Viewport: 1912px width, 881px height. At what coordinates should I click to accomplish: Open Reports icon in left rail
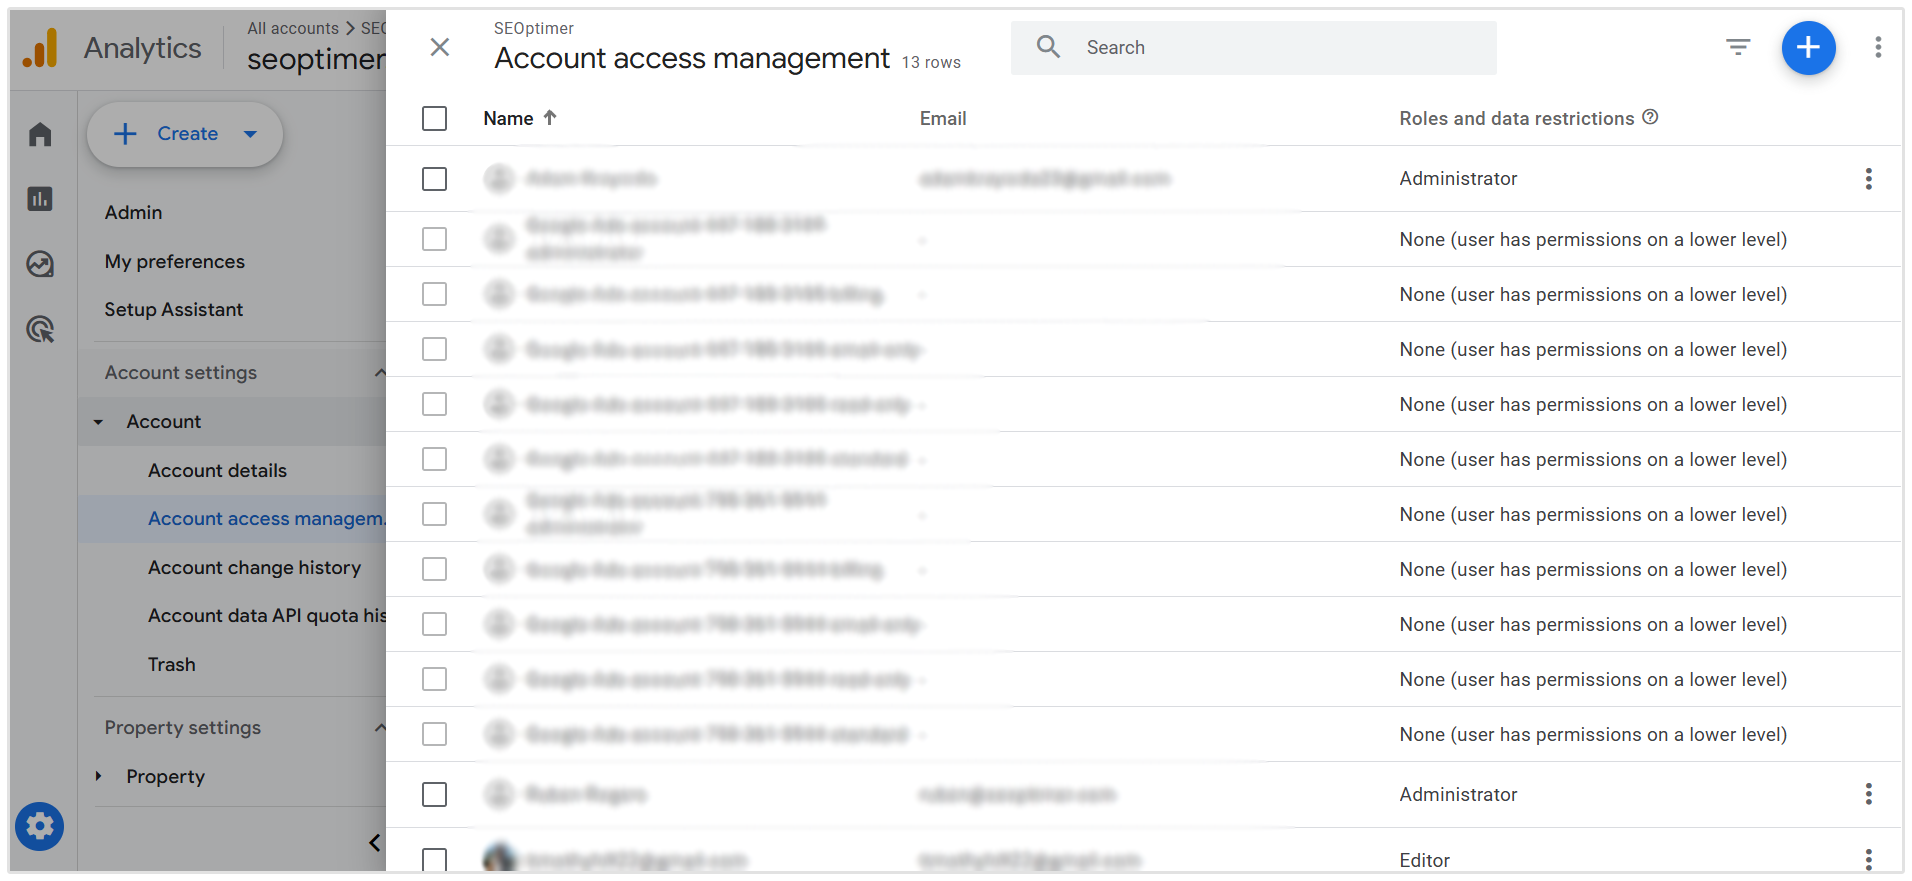(x=40, y=199)
